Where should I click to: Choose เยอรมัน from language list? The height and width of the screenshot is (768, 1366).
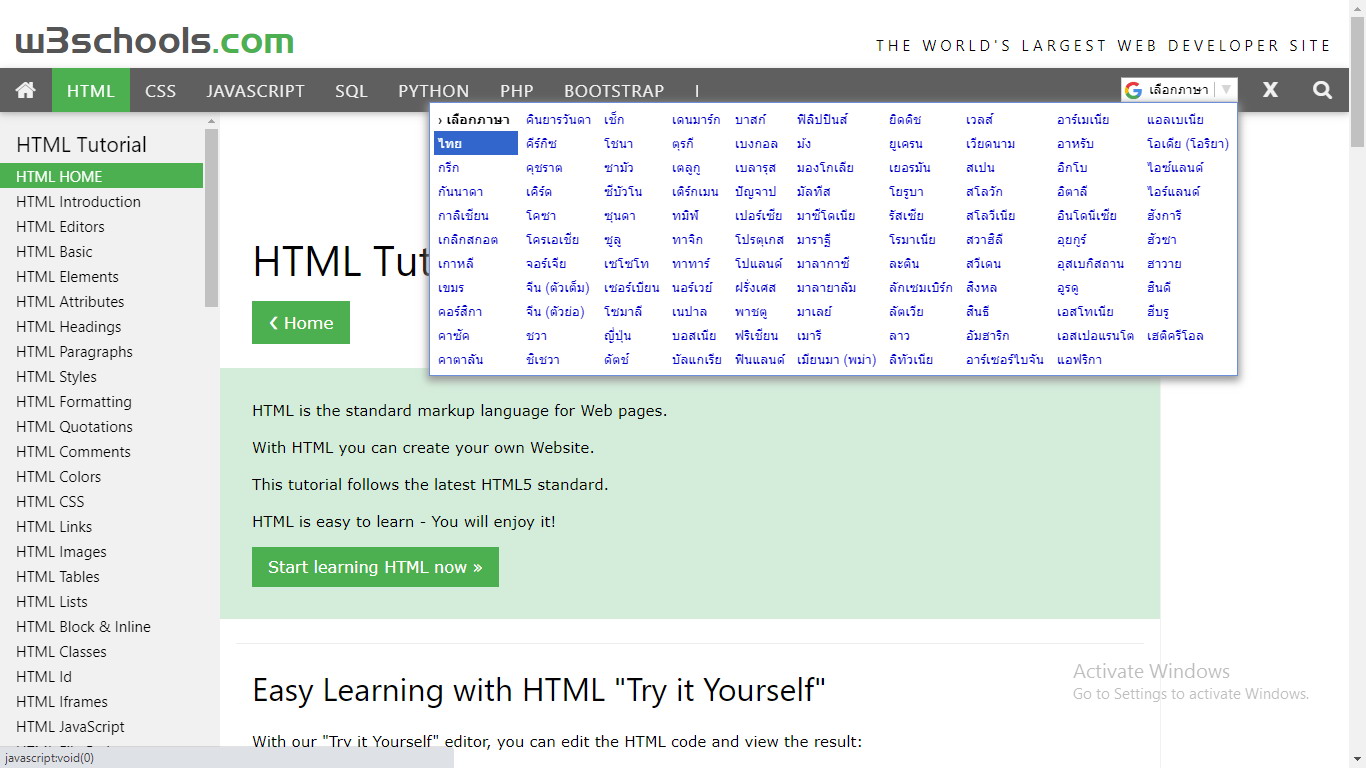click(x=909, y=167)
